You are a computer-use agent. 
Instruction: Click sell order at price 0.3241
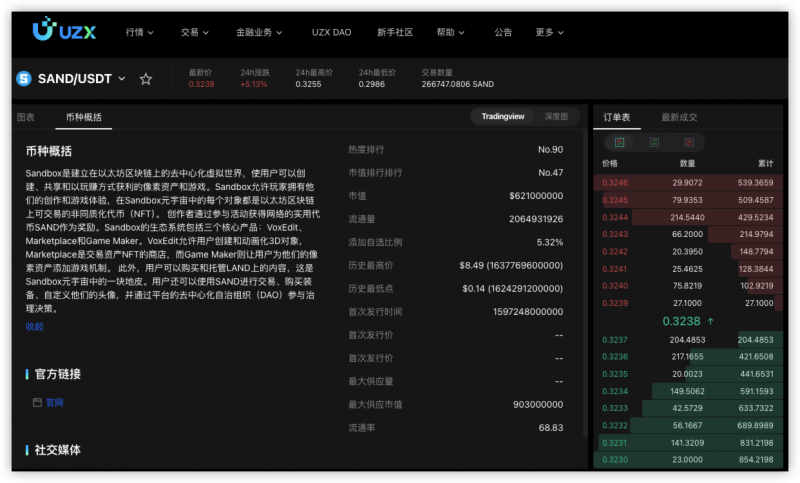[688, 269]
